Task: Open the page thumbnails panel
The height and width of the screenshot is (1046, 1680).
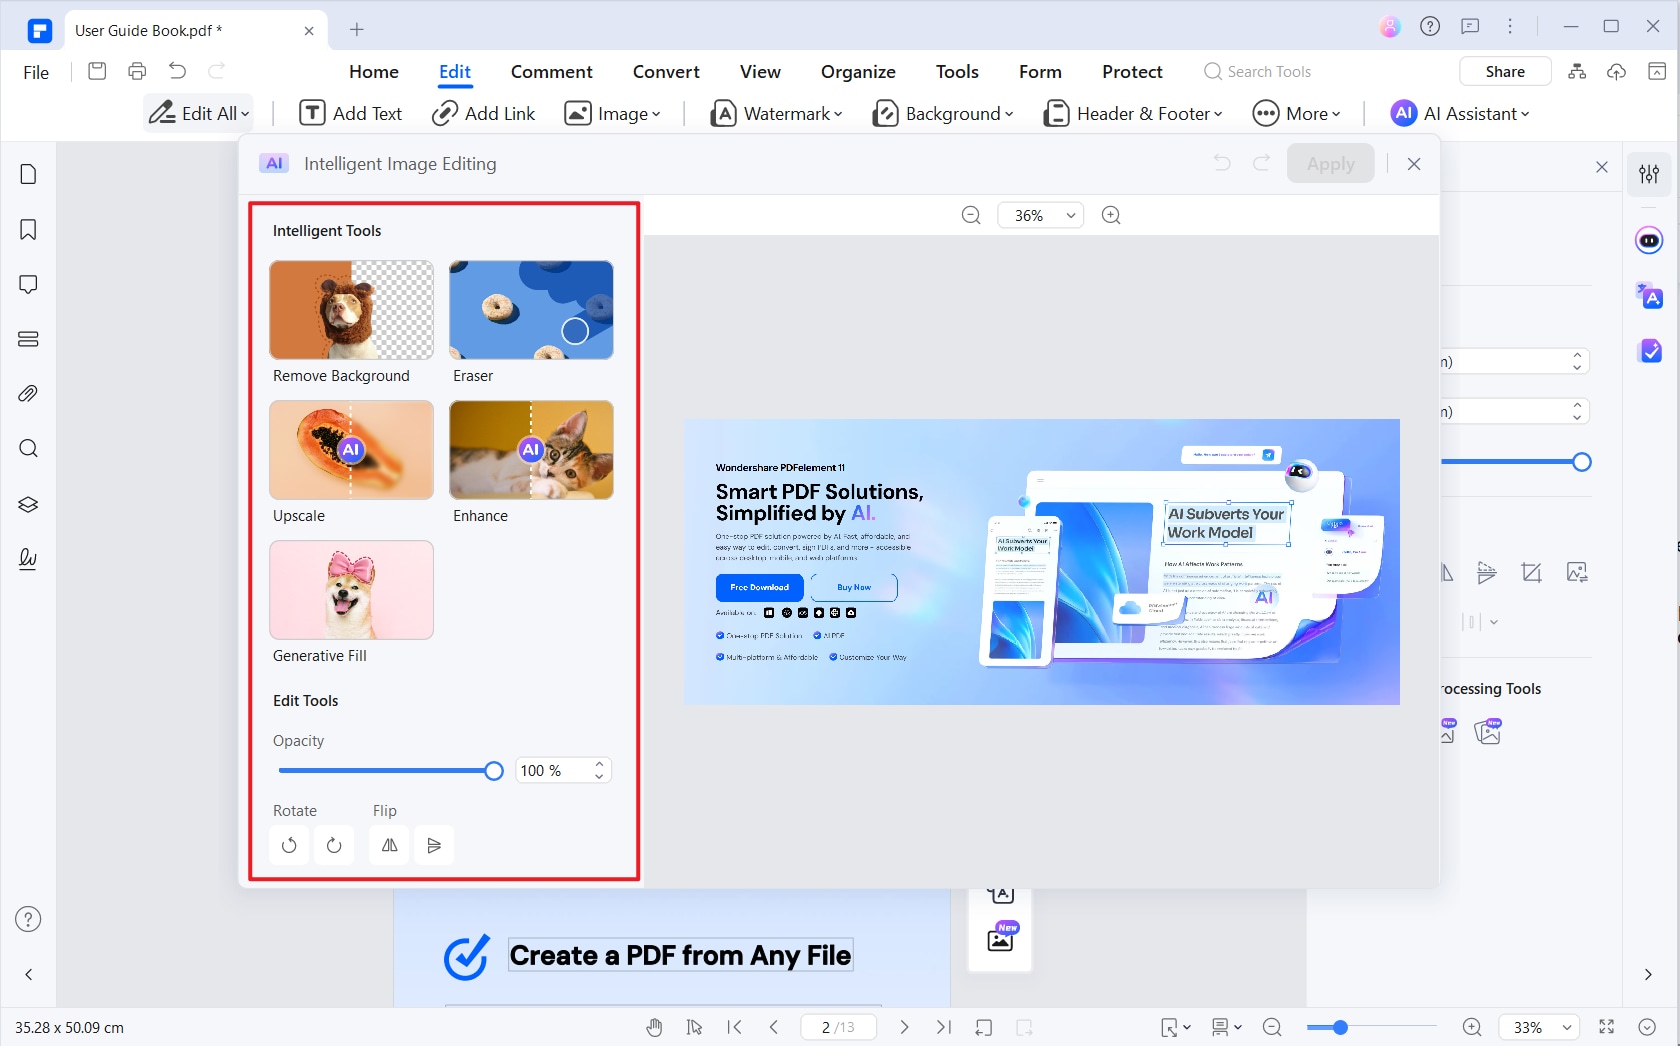Action: pos(28,174)
